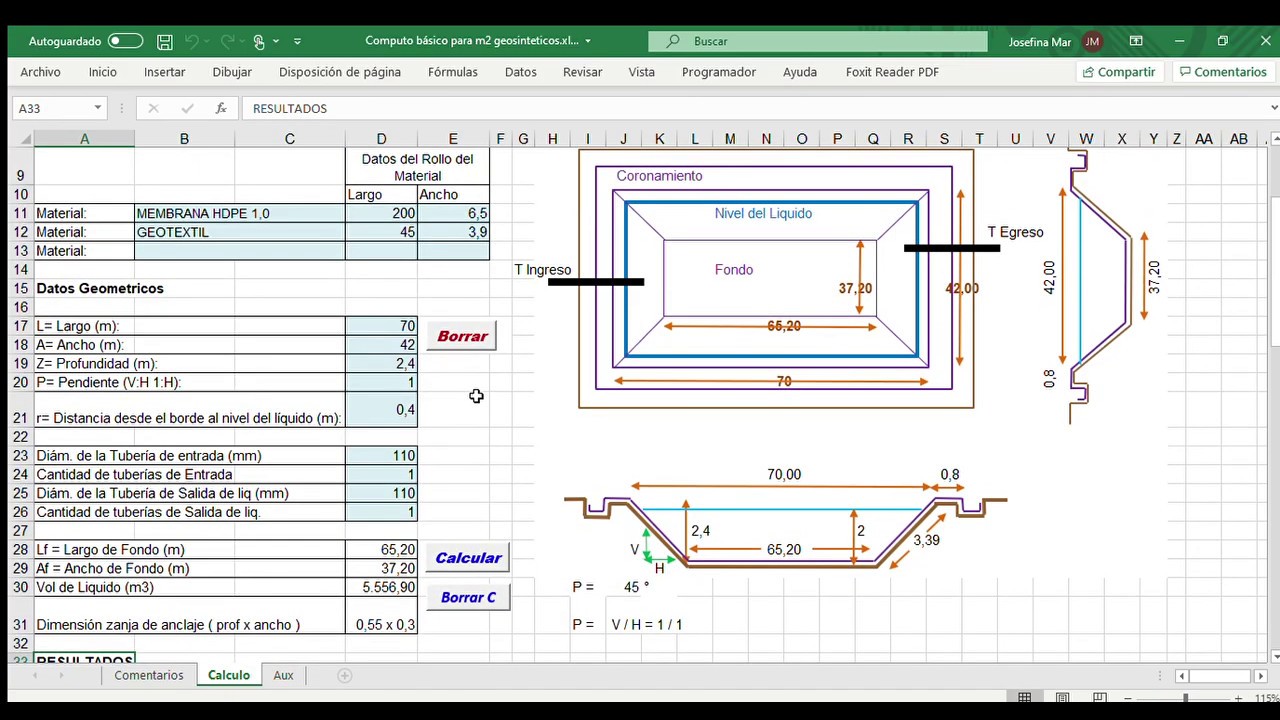
Task: Open touch mode dropdown arrow
Action: 276,41
